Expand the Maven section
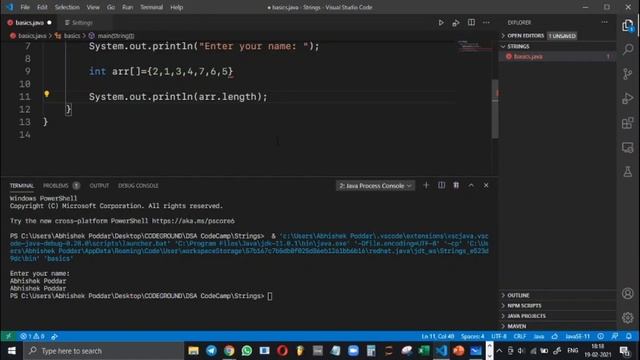The image size is (640, 360). tap(557, 326)
